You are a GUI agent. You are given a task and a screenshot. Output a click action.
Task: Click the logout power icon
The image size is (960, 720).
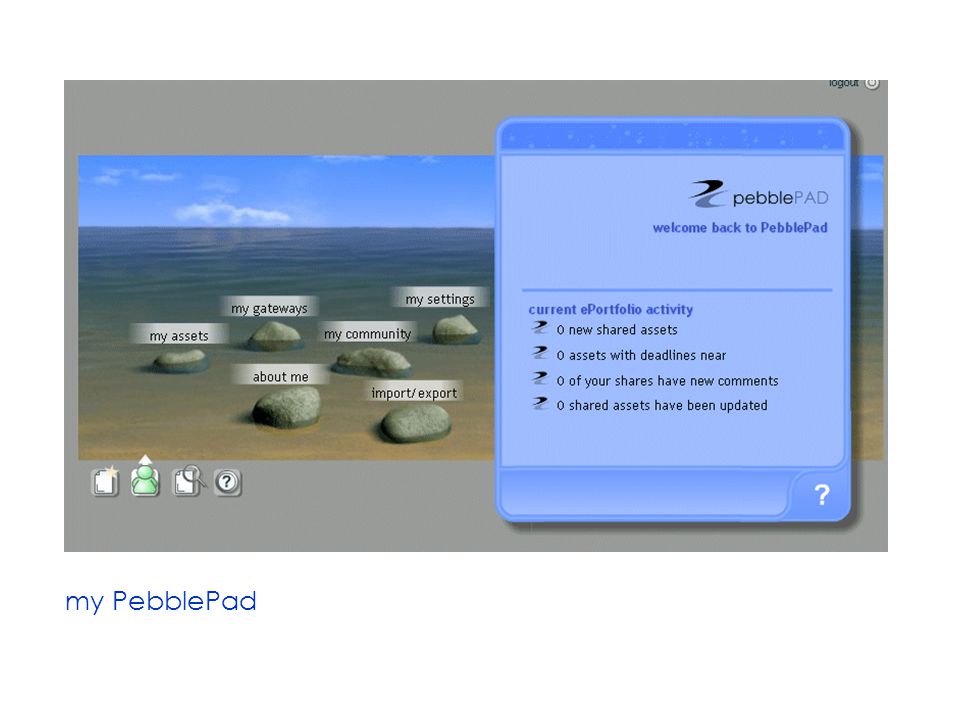coord(872,83)
